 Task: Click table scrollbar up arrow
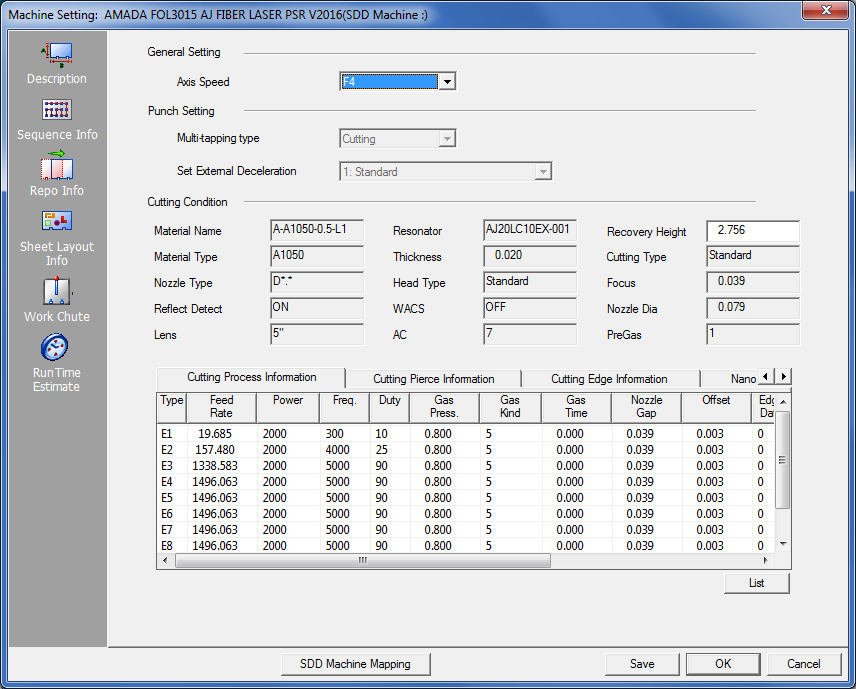pos(783,402)
